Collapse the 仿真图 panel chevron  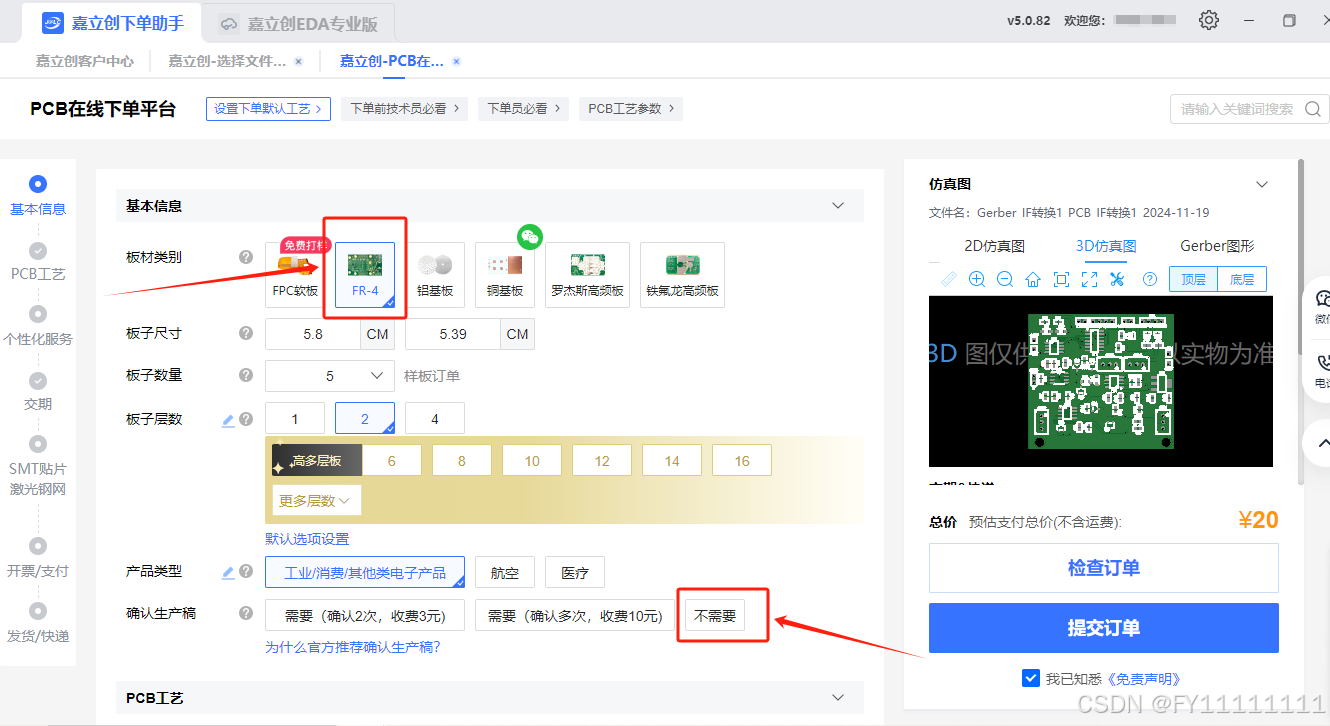tap(1262, 184)
